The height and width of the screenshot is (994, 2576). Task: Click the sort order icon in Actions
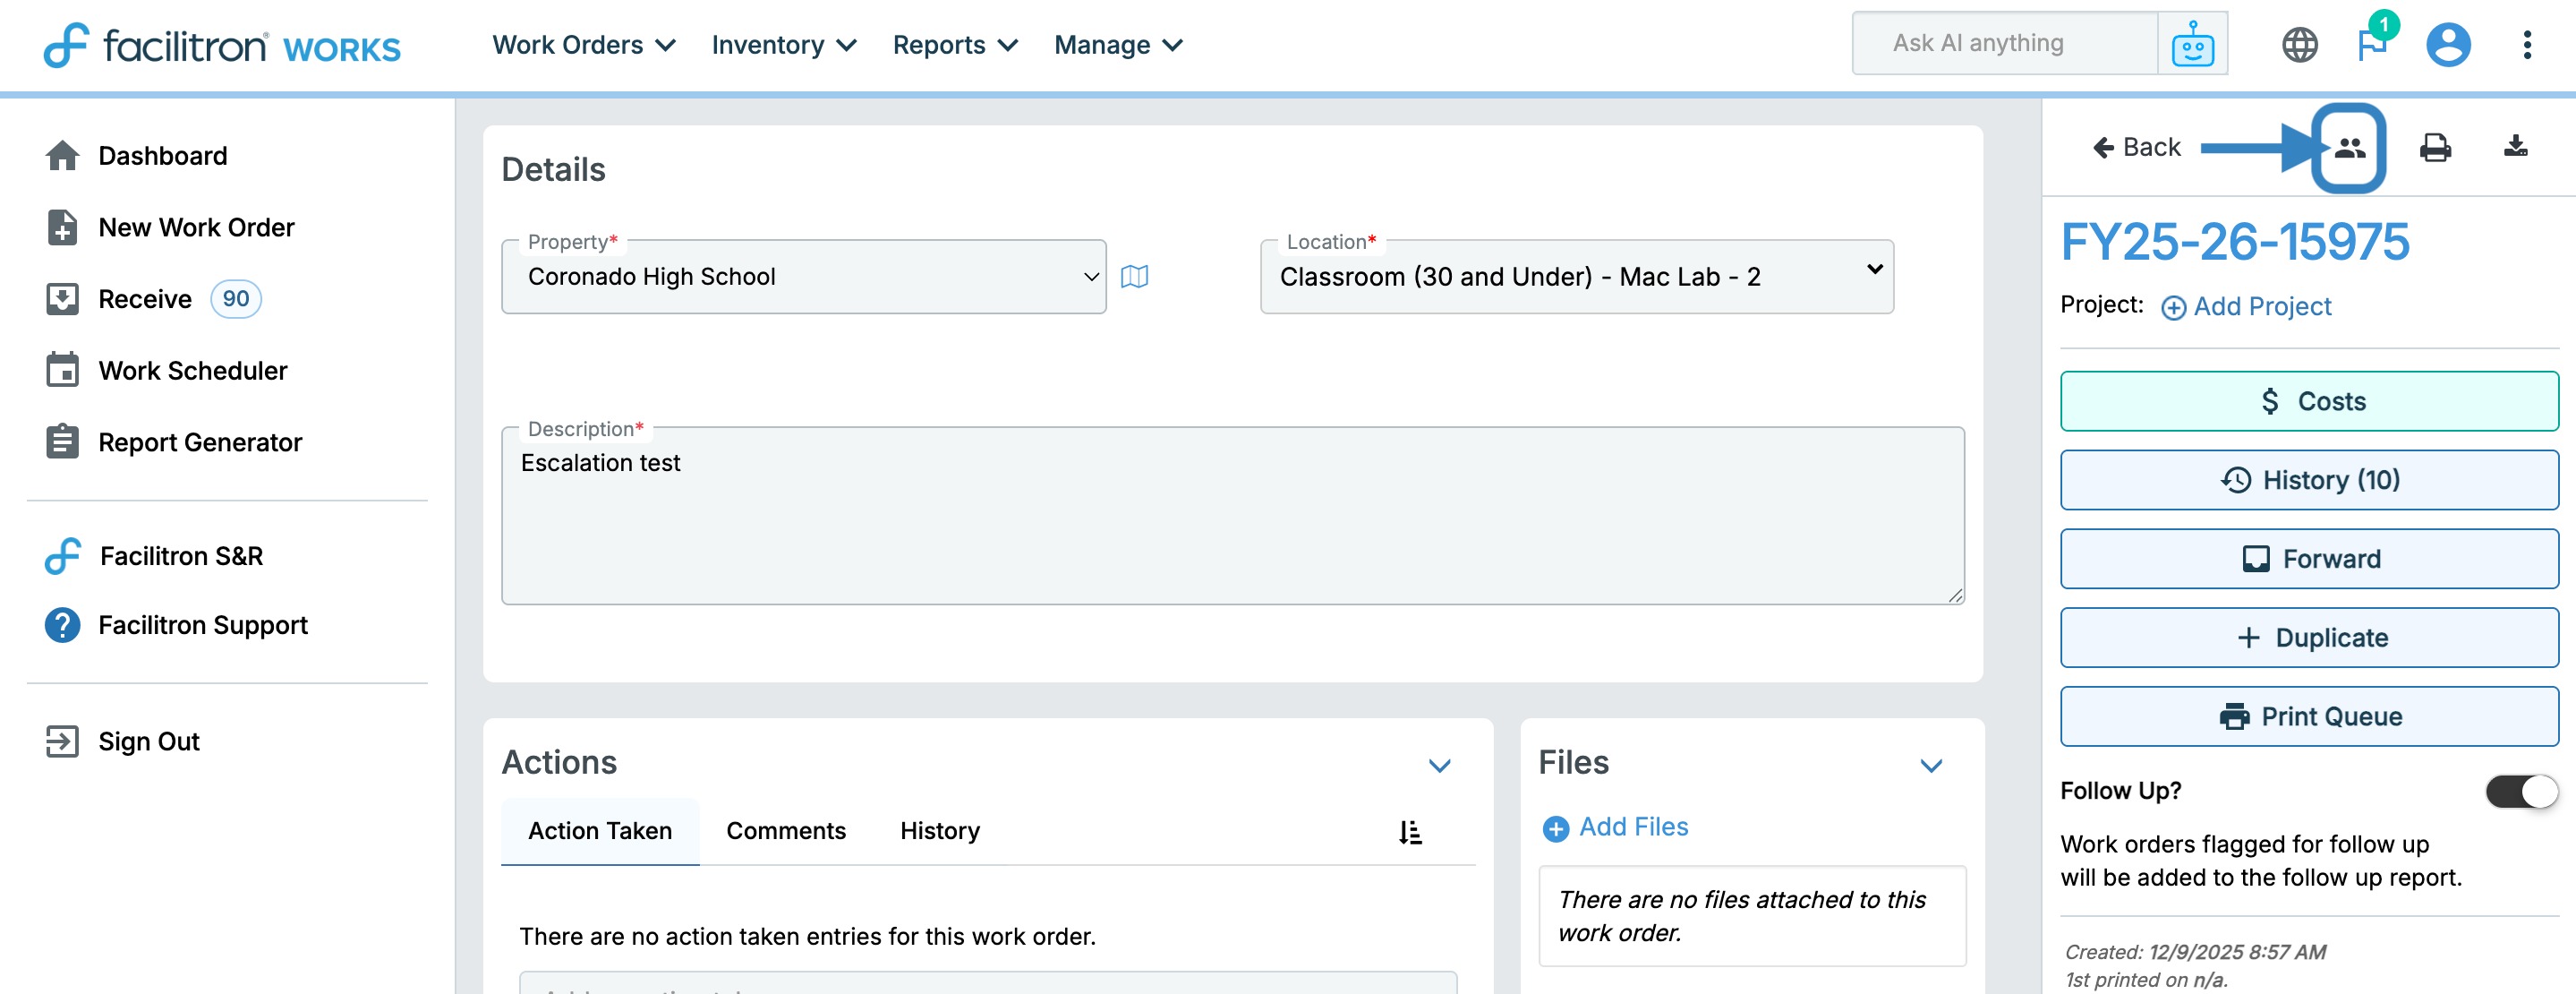click(x=1409, y=832)
